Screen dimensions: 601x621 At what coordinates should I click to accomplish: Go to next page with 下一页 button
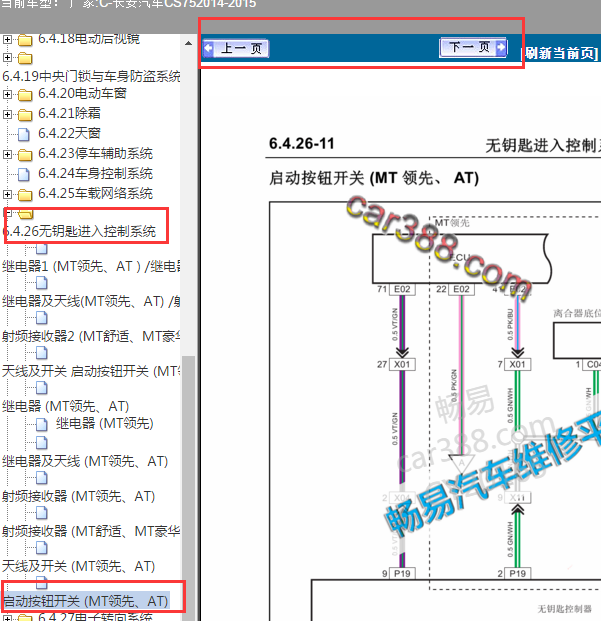pos(473,48)
